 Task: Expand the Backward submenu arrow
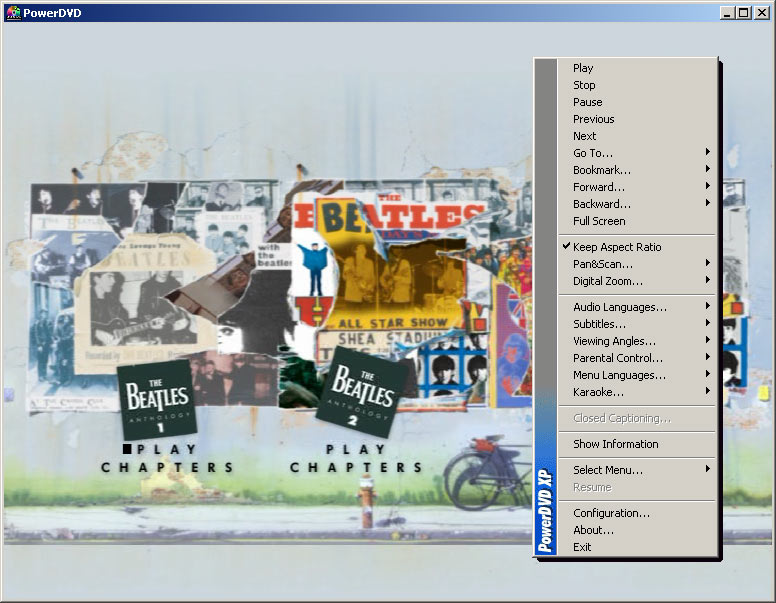708,203
